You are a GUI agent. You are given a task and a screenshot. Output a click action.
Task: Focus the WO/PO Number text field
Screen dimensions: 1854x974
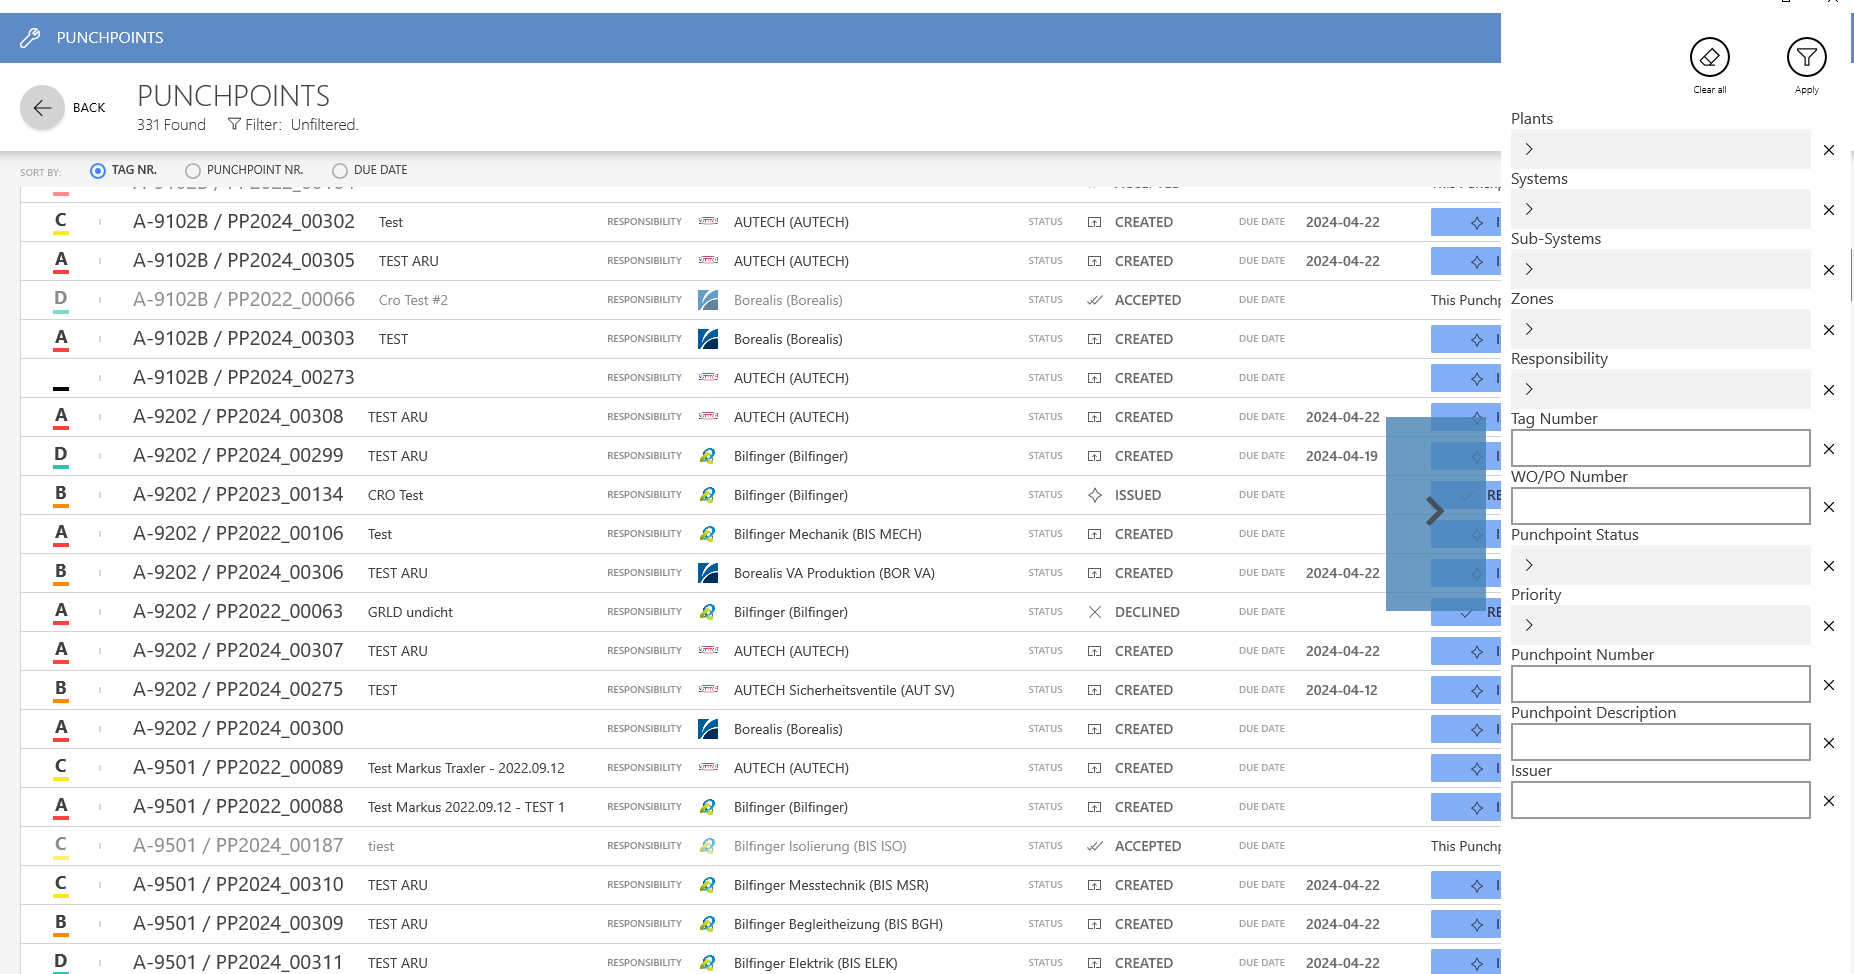tap(1660, 506)
